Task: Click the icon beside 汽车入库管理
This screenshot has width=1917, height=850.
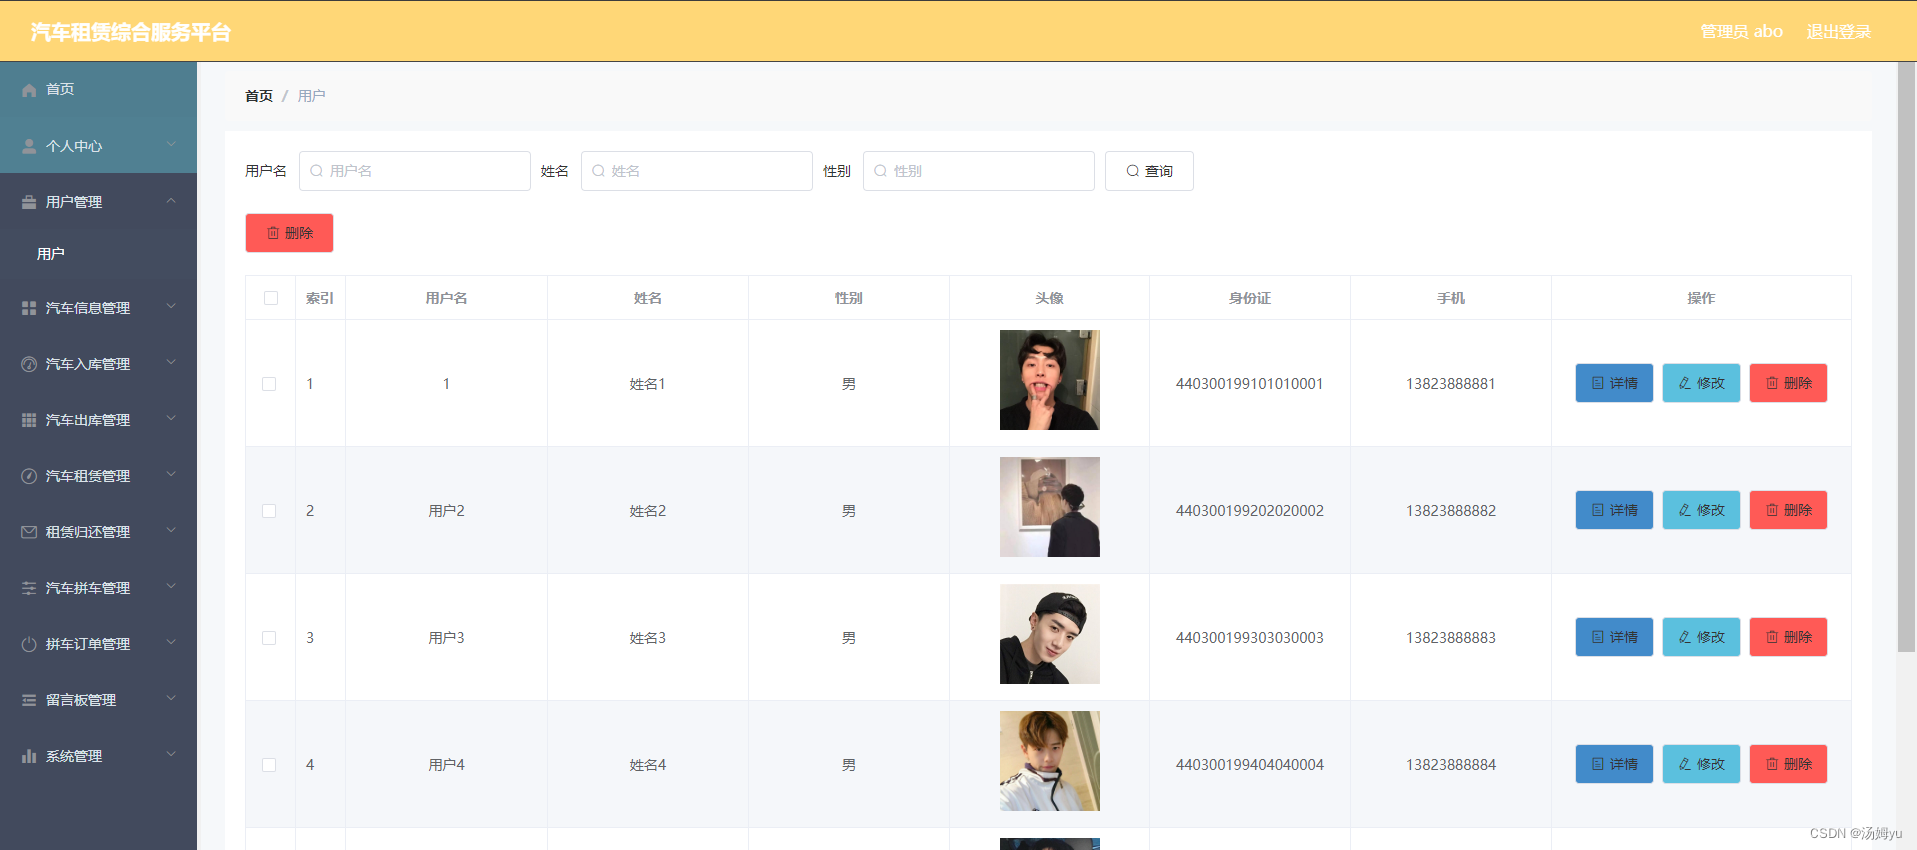Action: 29,364
